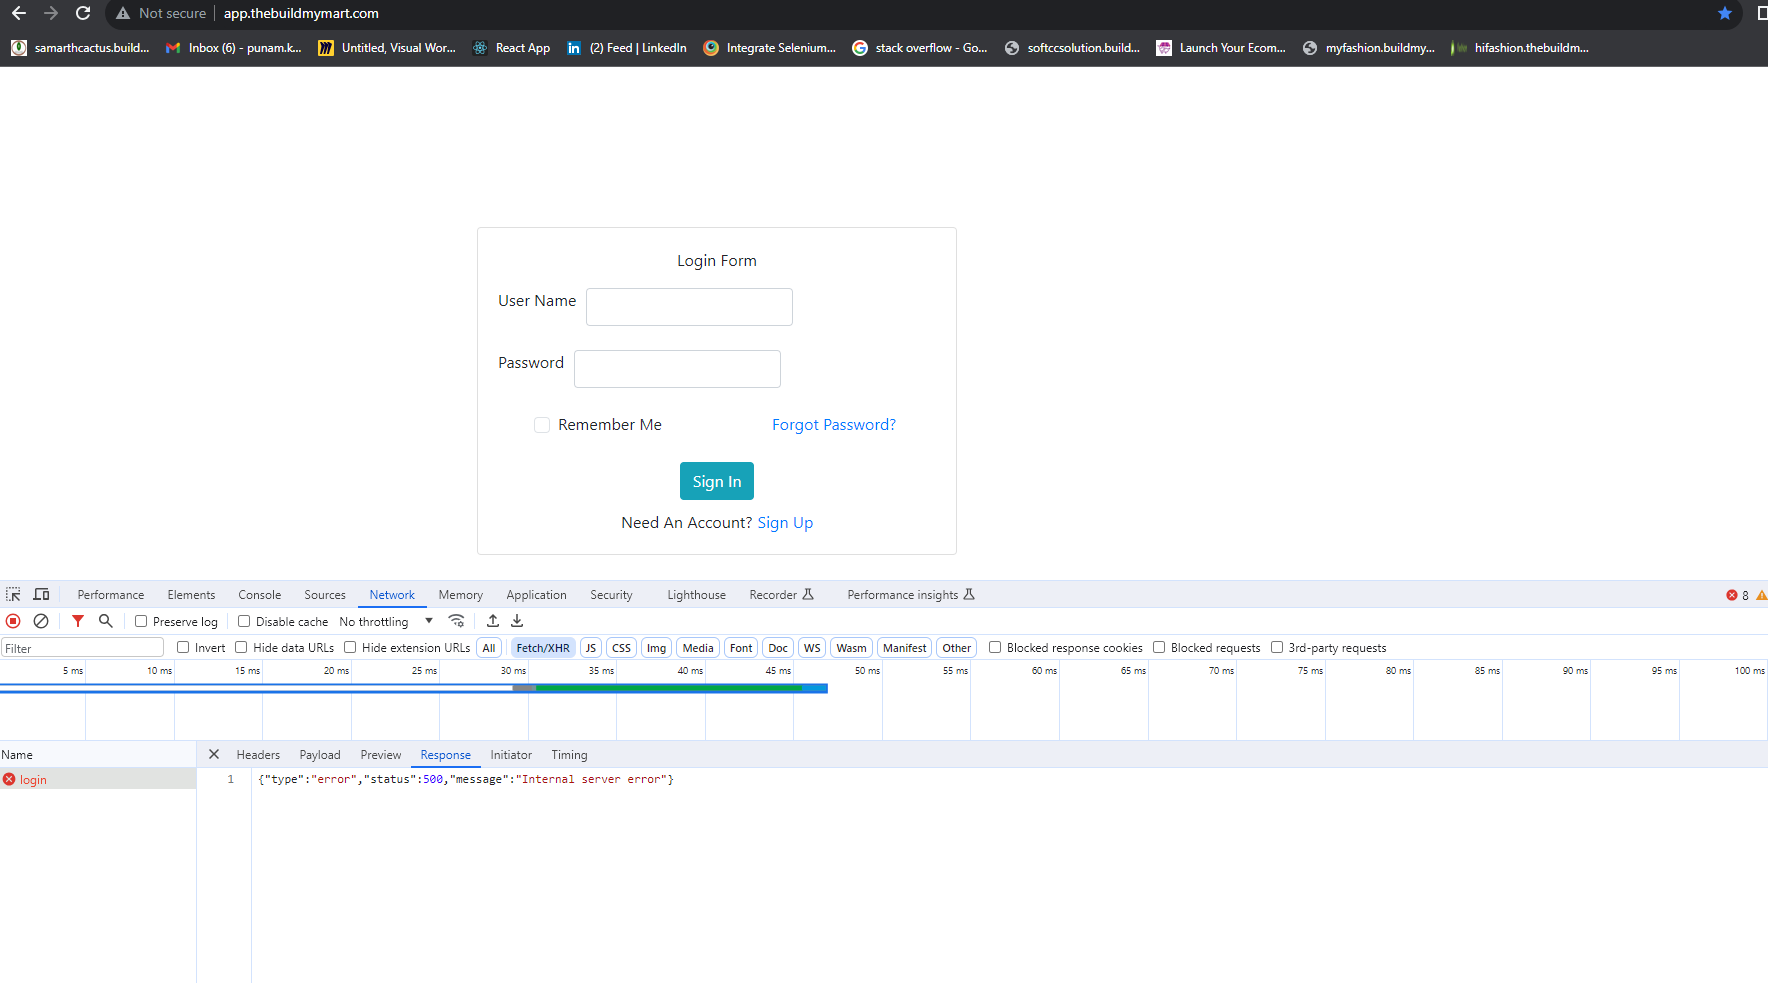The height and width of the screenshot is (983, 1768).
Task: Click the Password input field
Action: (x=677, y=369)
